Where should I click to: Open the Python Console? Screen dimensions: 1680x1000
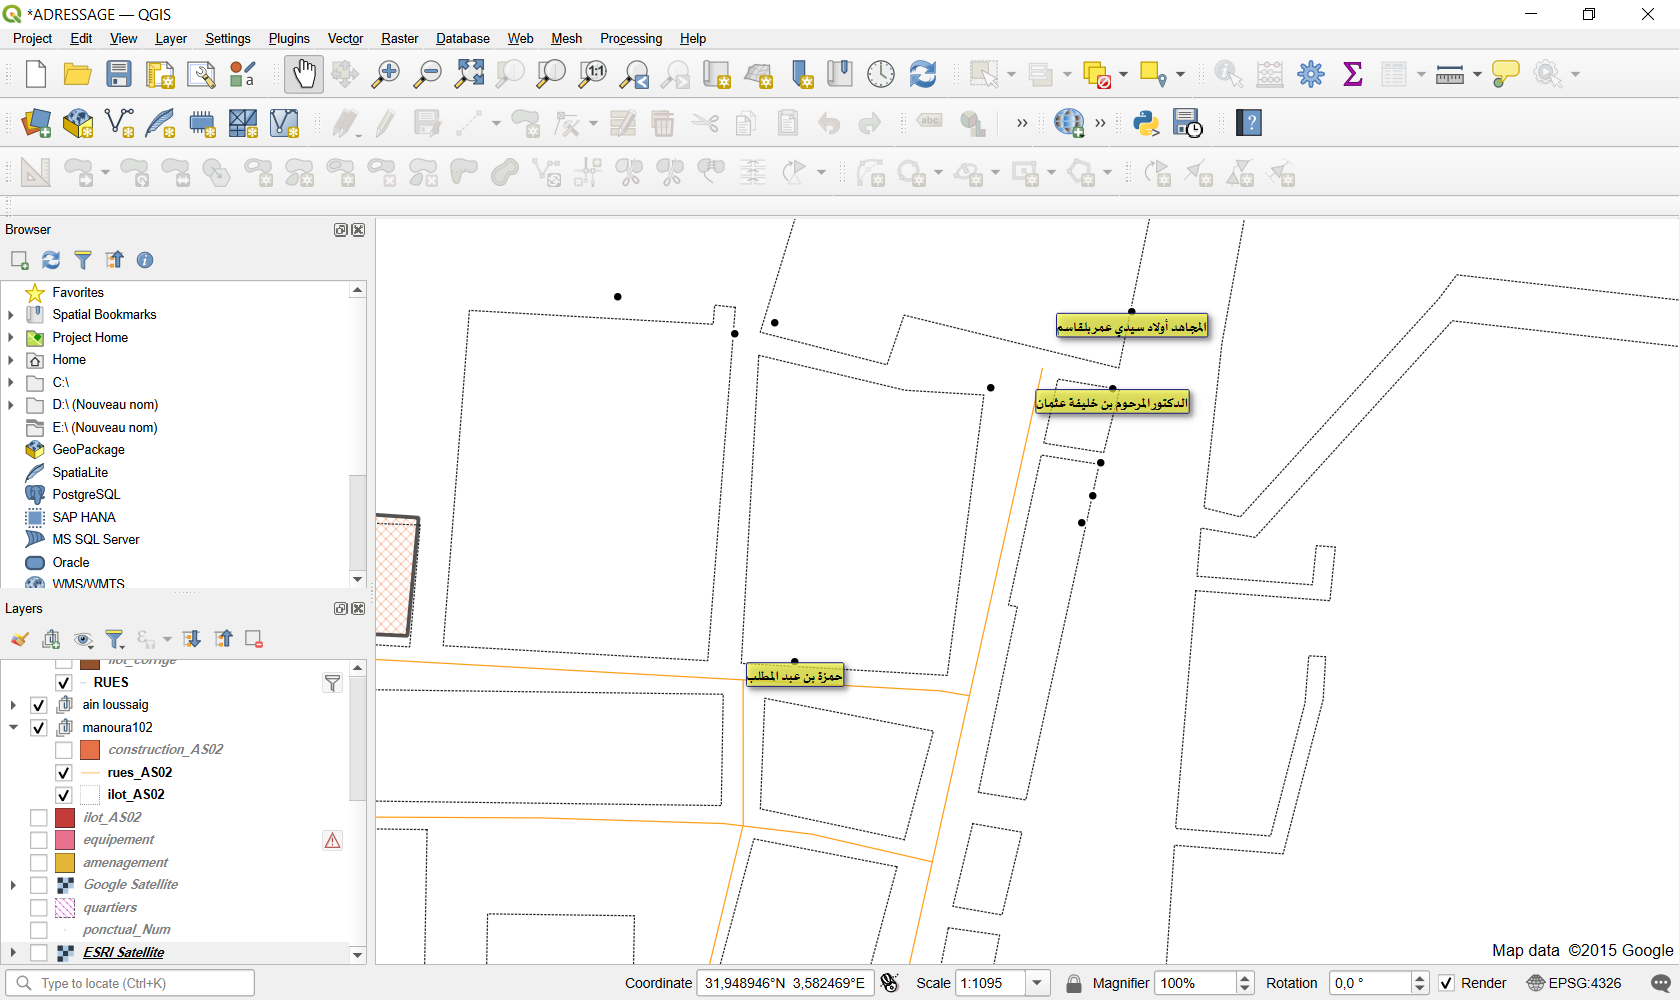(1146, 123)
